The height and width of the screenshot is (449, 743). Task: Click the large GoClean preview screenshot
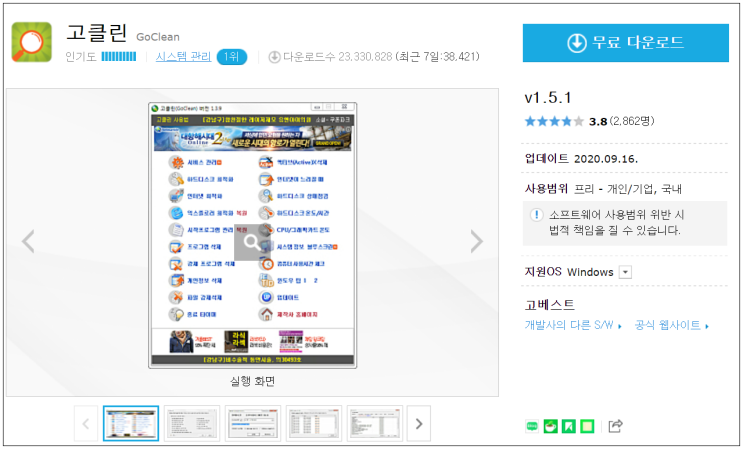click(253, 235)
